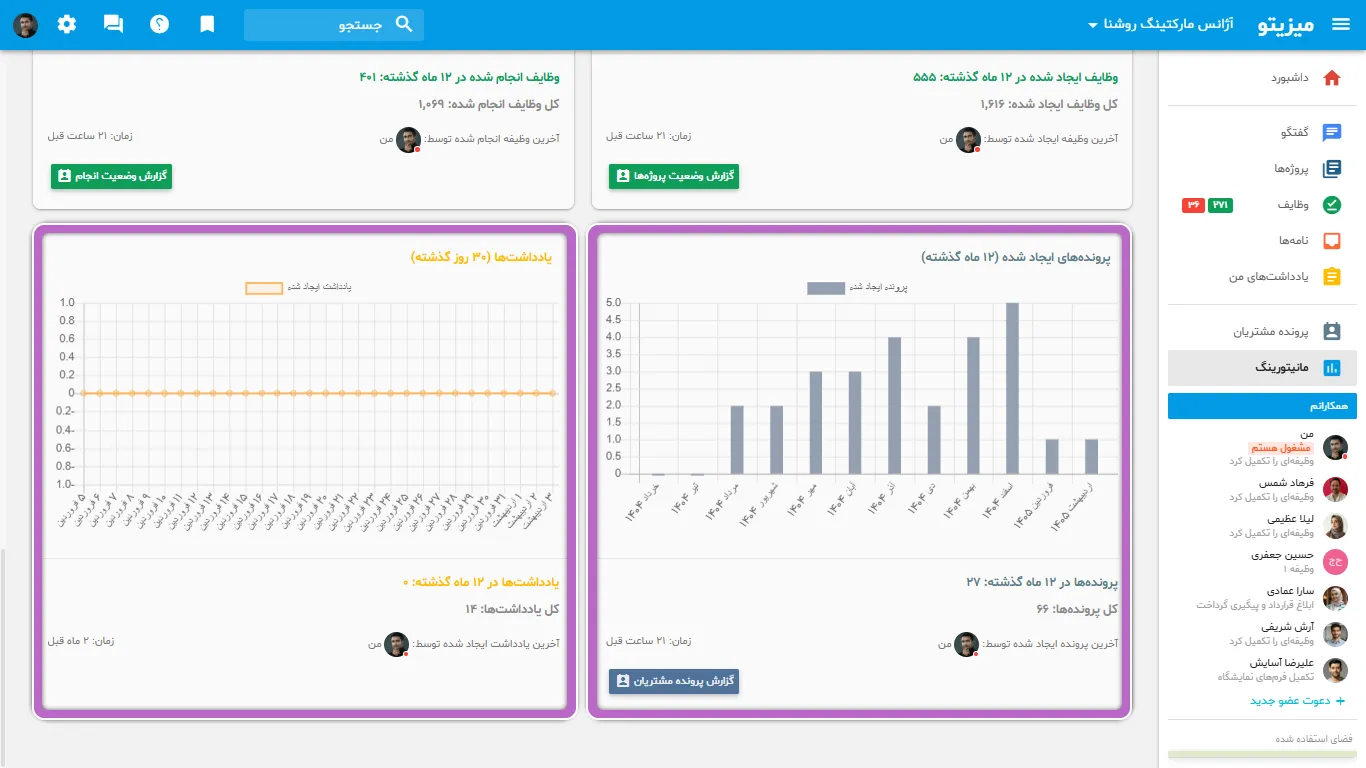Screen dimensions: 1366x768
Task: Click the help question mark icon
Action: click(160, 24)
